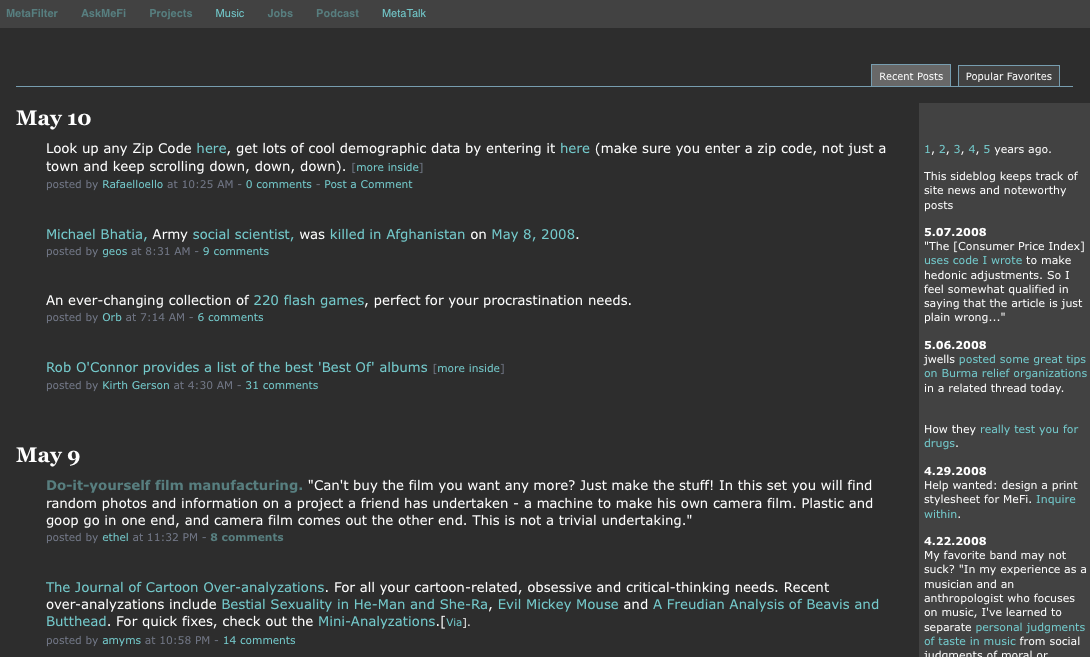View posts from '4' years ago
The width and height of the screenshot is (1090, 657).
pyautogui.click(x=972, y=149)
